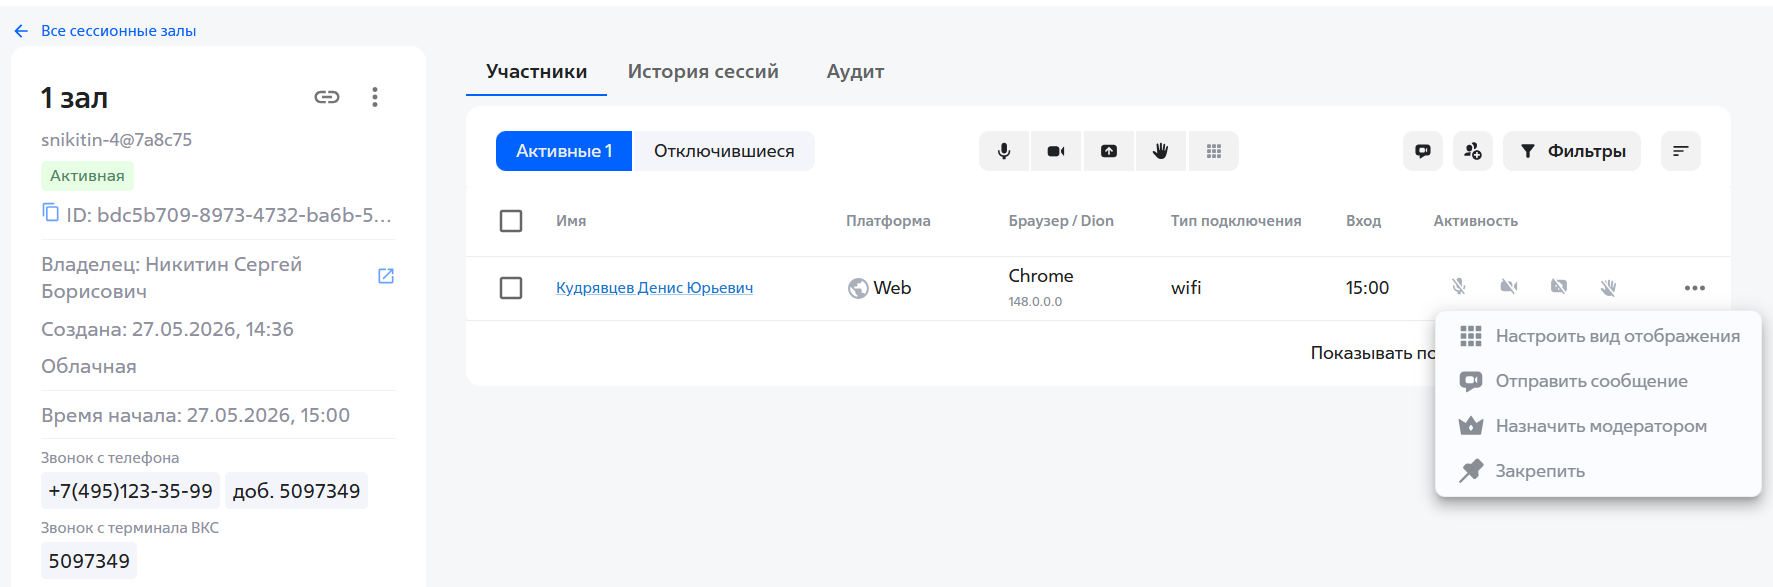Click snikitin-4@7a8c75 hall alias
This screenshot has width=1773, height=587.
click(x=116, y=140)
